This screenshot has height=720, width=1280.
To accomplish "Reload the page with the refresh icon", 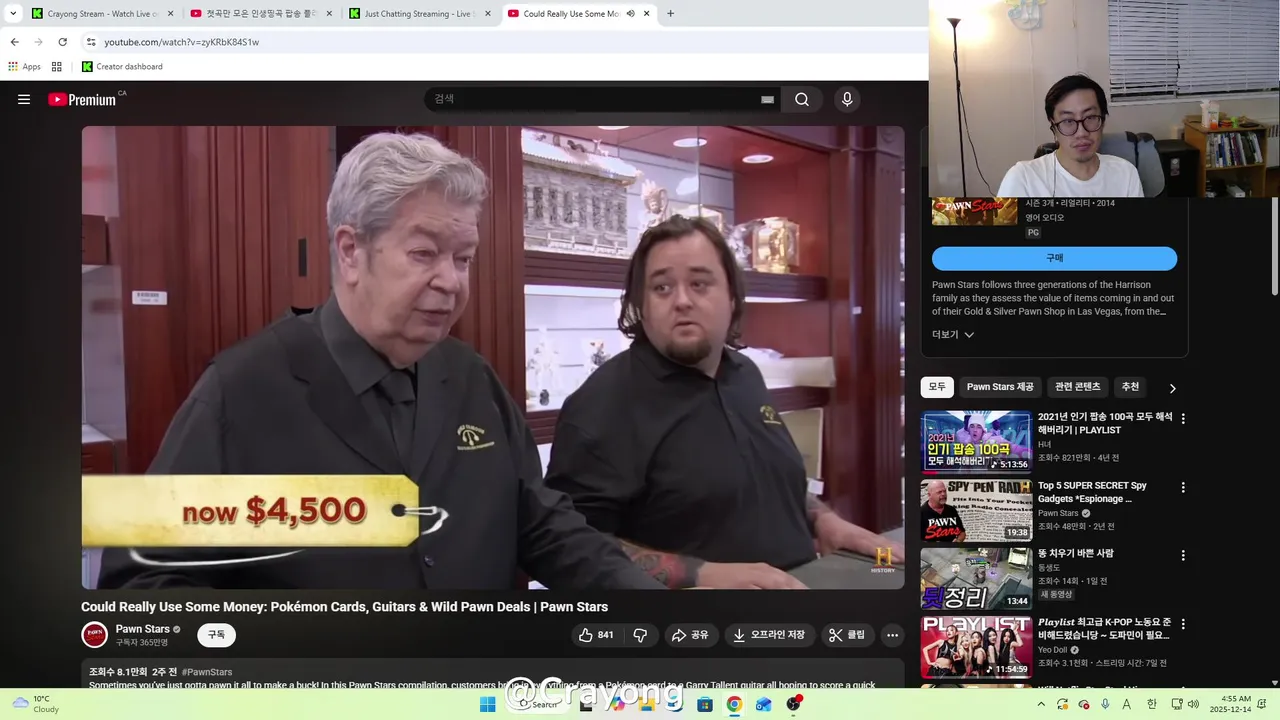I will [62, 42].
